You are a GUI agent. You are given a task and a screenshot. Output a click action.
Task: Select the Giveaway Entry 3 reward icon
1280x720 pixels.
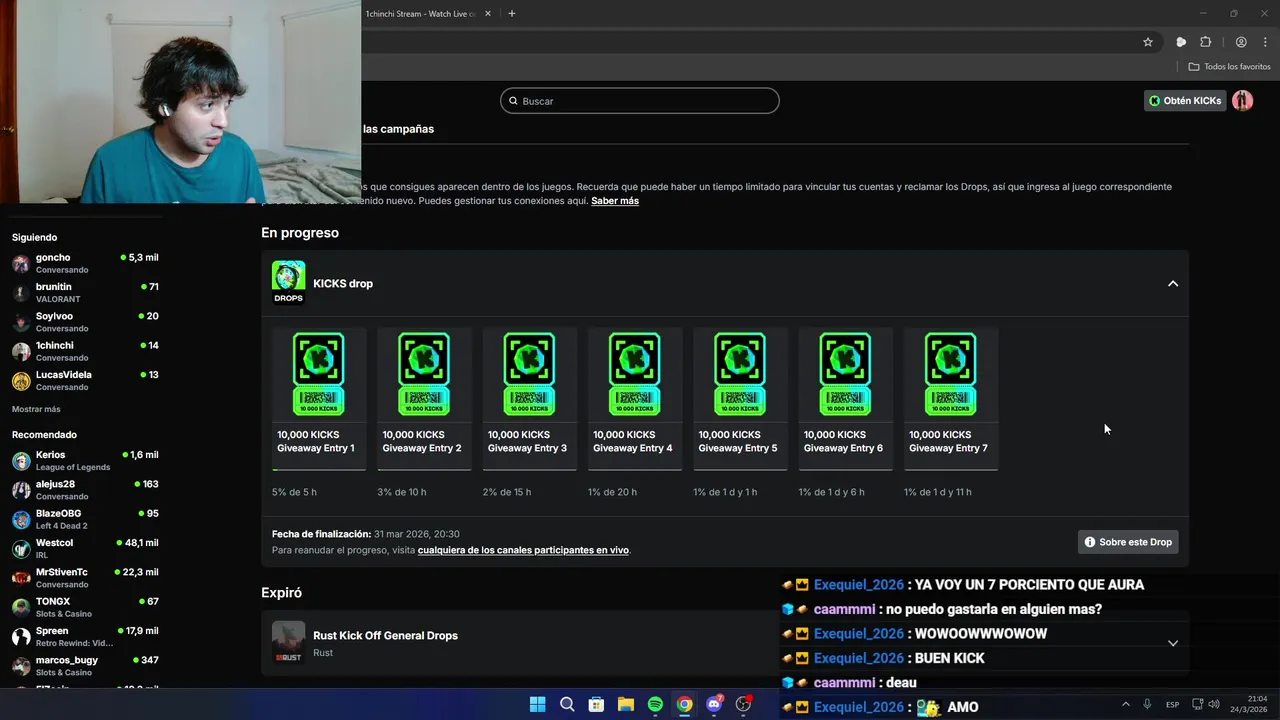click(529, 374)
